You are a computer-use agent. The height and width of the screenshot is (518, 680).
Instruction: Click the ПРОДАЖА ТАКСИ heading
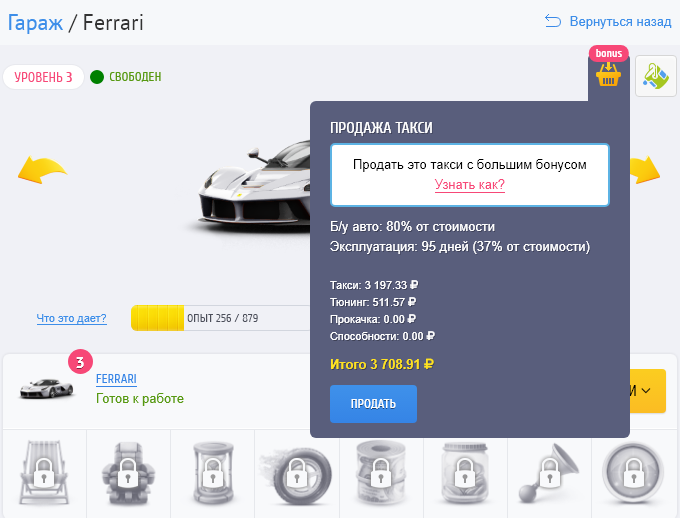(x=381, y=128)
